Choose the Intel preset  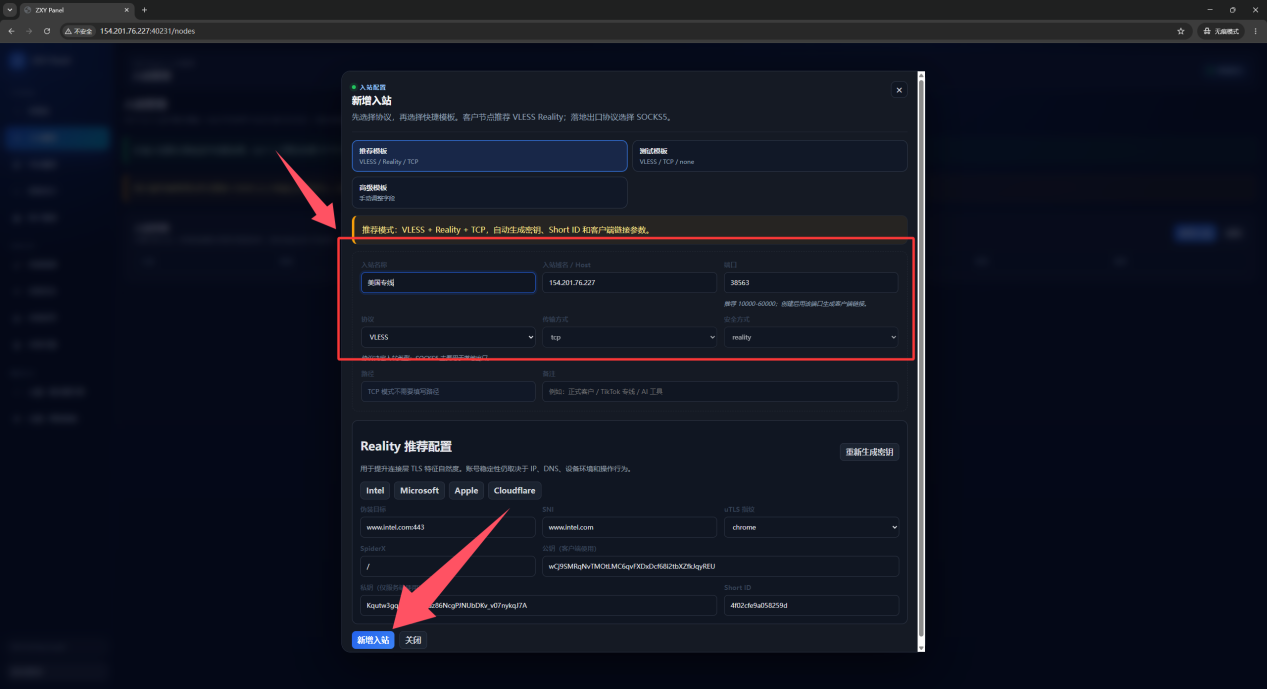[x=375, y=491]
